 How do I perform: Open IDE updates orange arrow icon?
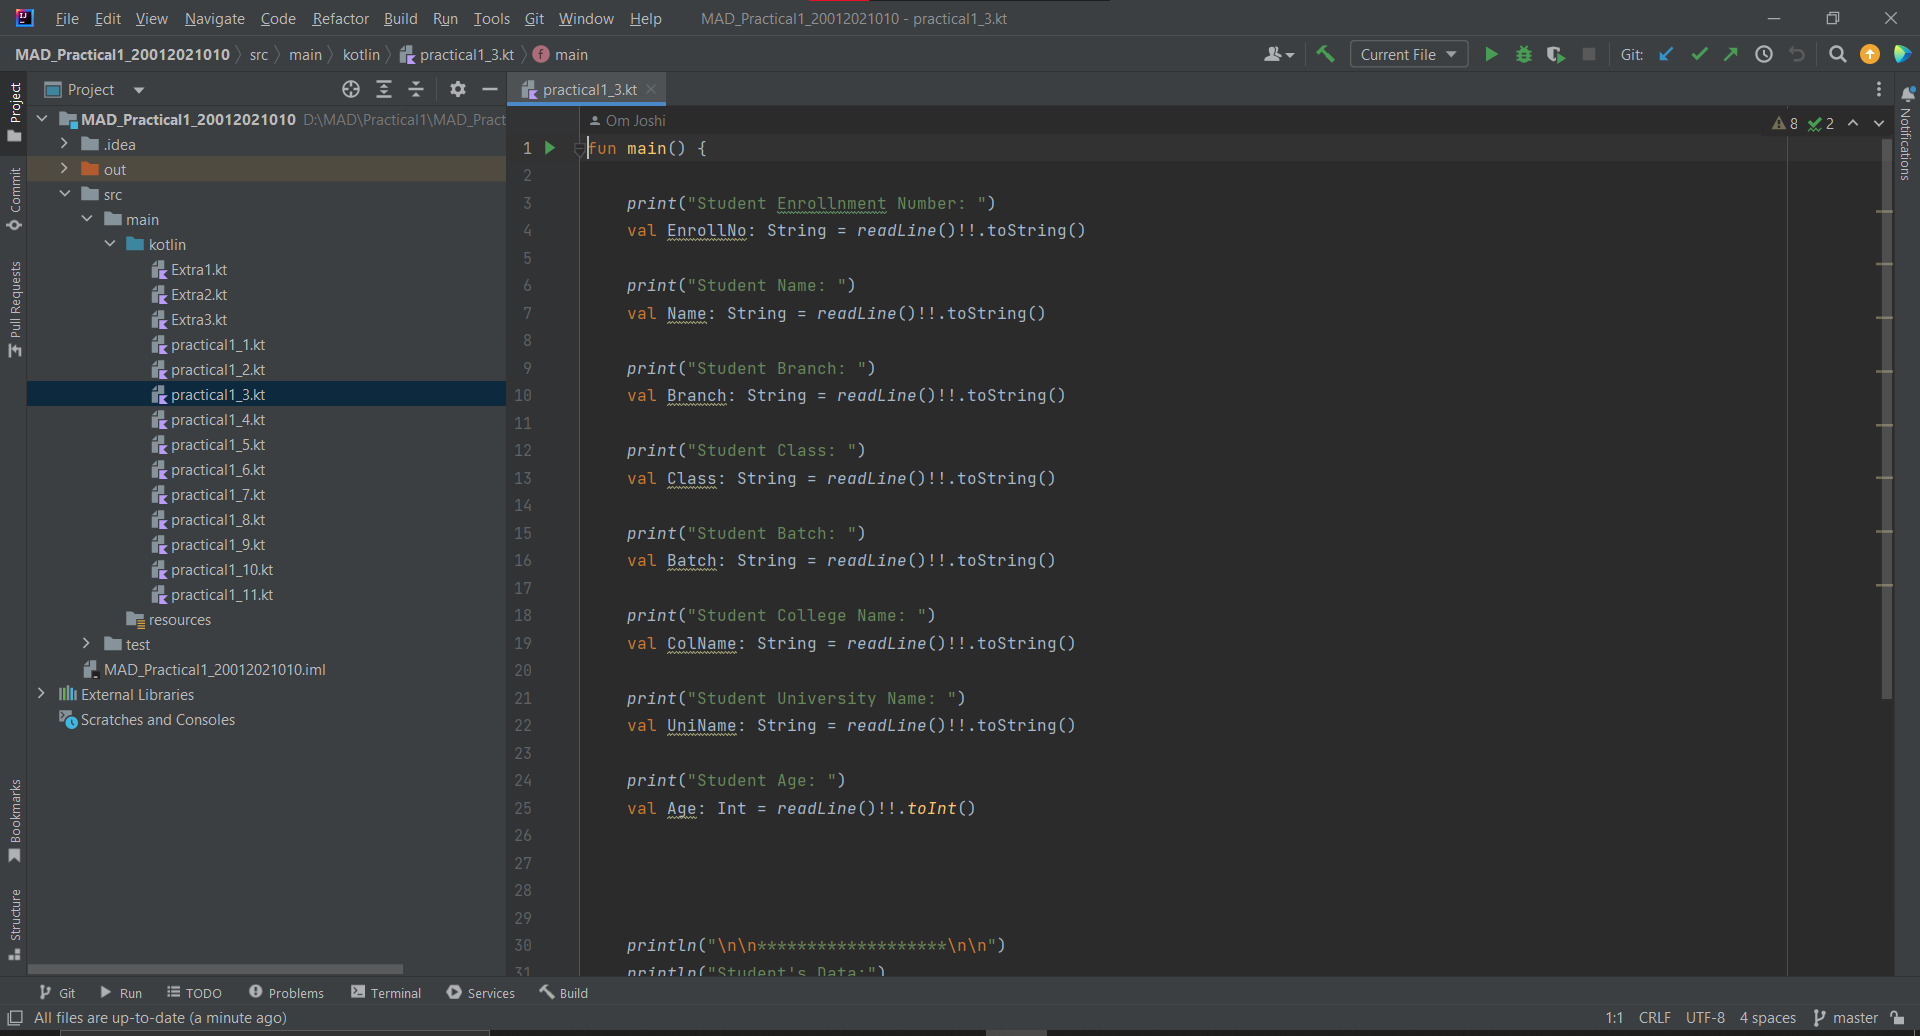pyautogui.click(x=1870, y=55)
